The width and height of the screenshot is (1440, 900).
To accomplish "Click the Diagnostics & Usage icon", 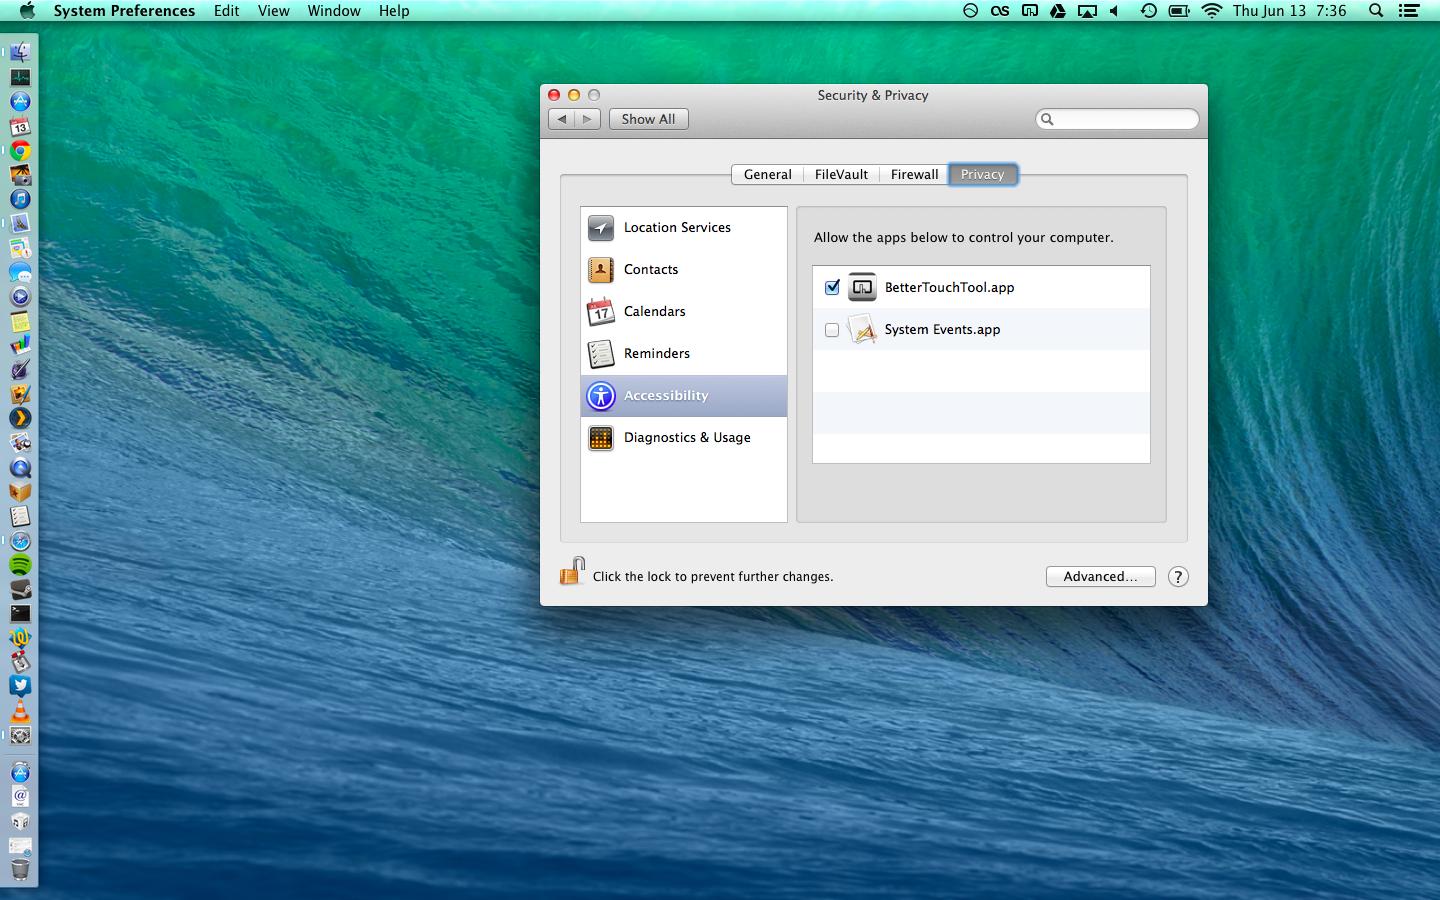I will point(601,438).
